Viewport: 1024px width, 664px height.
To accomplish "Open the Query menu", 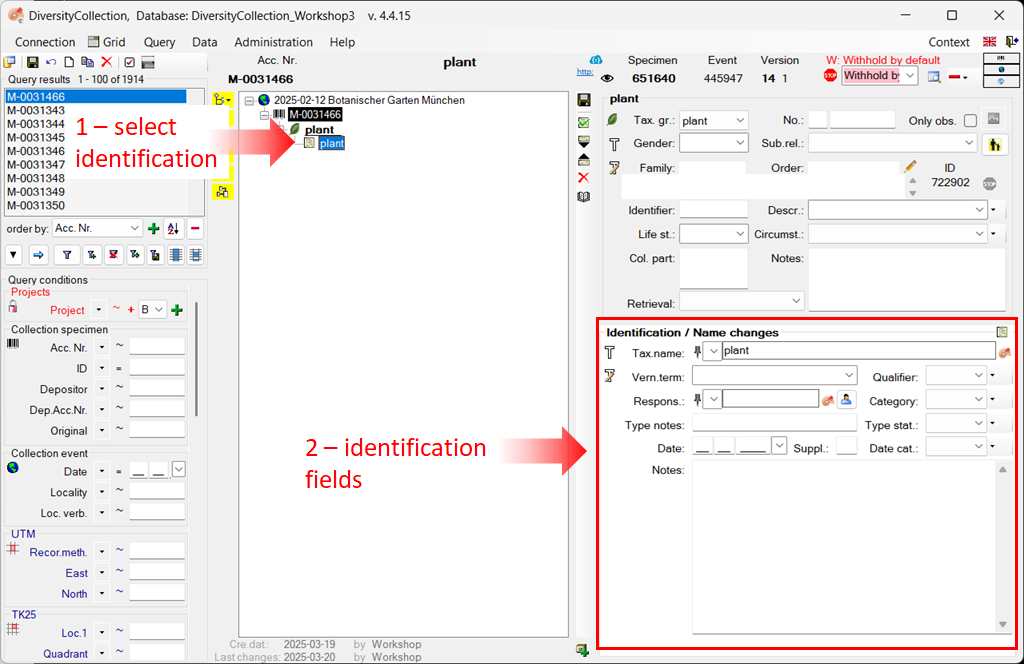I will [159, 42].
